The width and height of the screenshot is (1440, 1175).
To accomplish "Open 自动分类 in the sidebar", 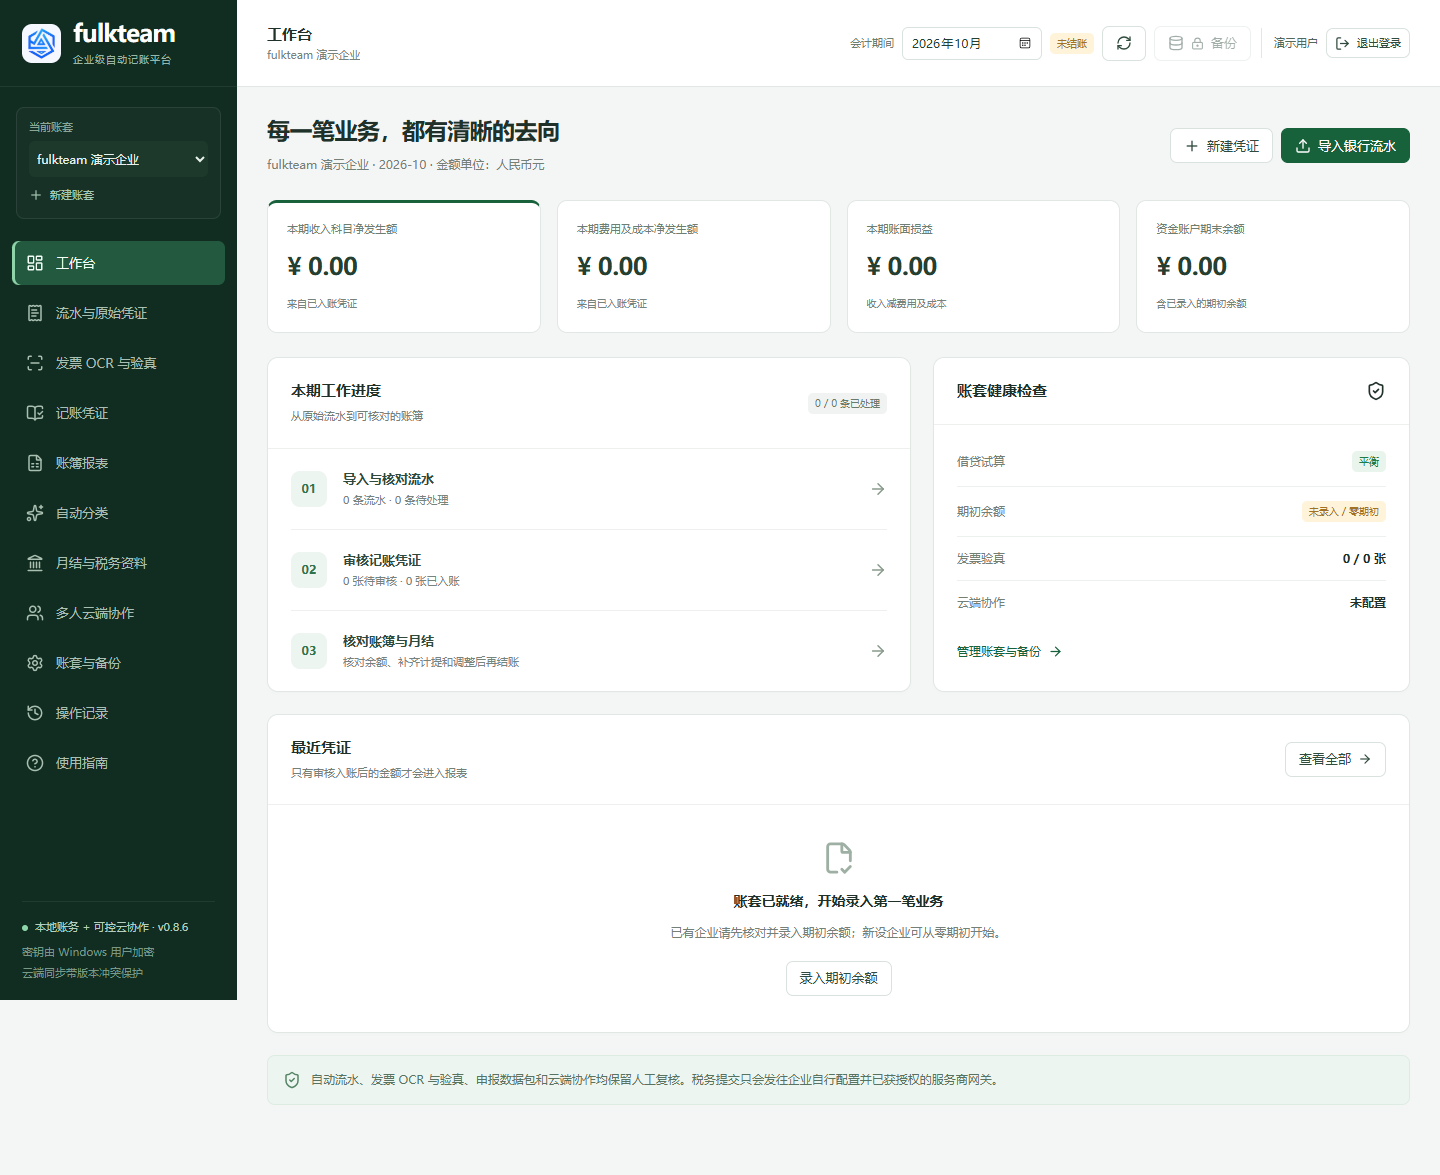I will click(x=118, y=513).
